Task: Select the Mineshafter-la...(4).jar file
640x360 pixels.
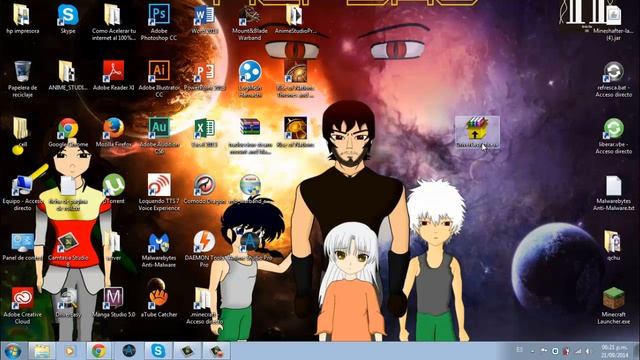Action: tap(613, 22)
